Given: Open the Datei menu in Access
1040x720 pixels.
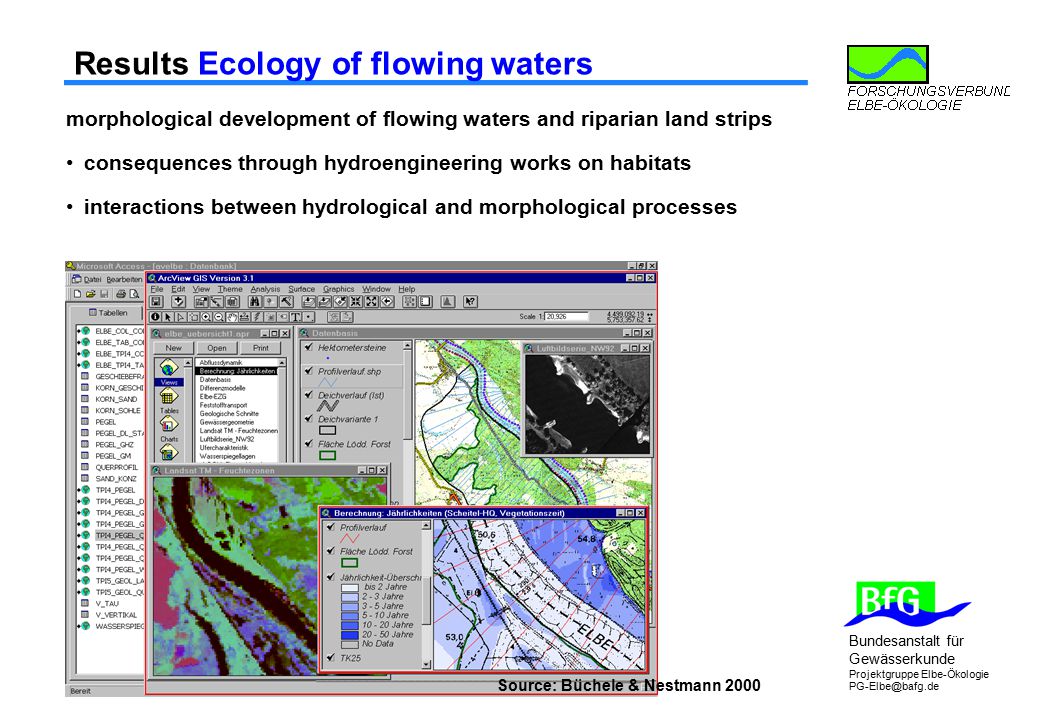Looking at the screenshot, I should [x=93, y=279].
